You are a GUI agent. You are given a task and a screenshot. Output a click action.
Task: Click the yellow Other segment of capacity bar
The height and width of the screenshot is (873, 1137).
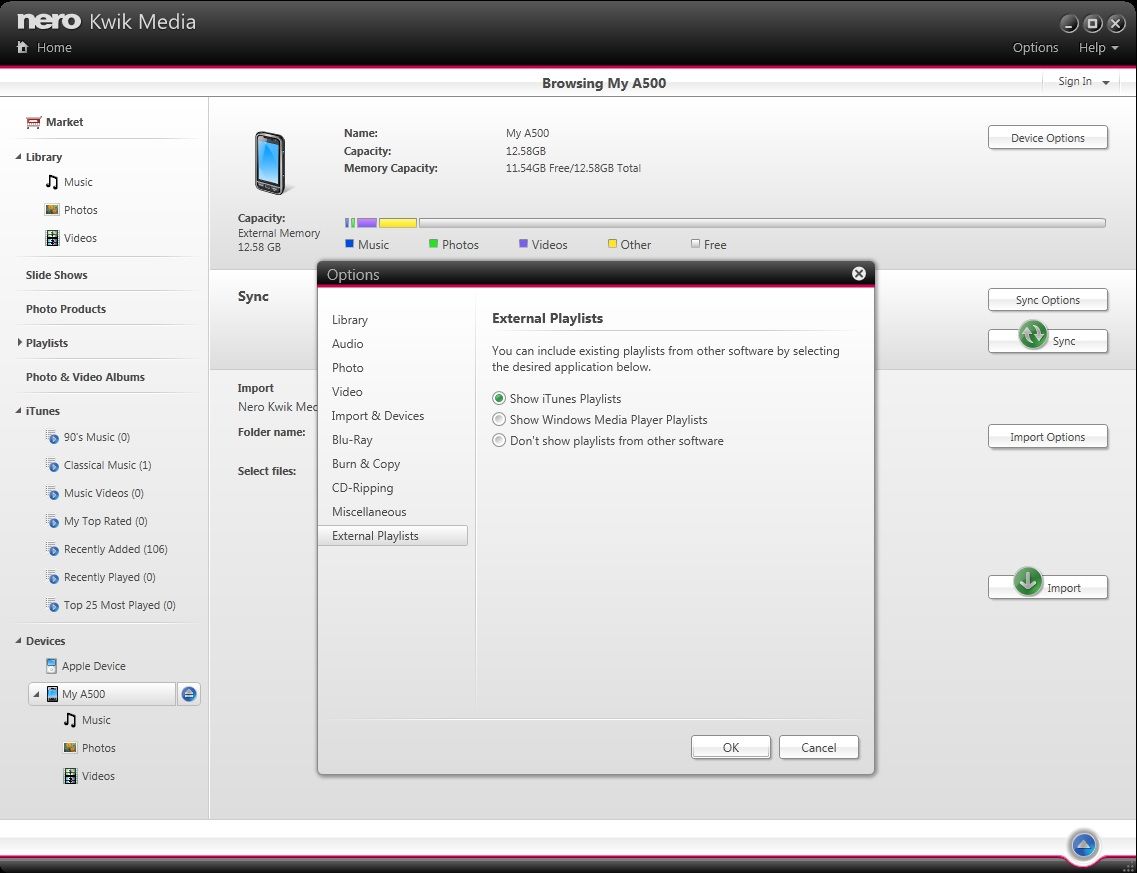click(x=397, y=223)
